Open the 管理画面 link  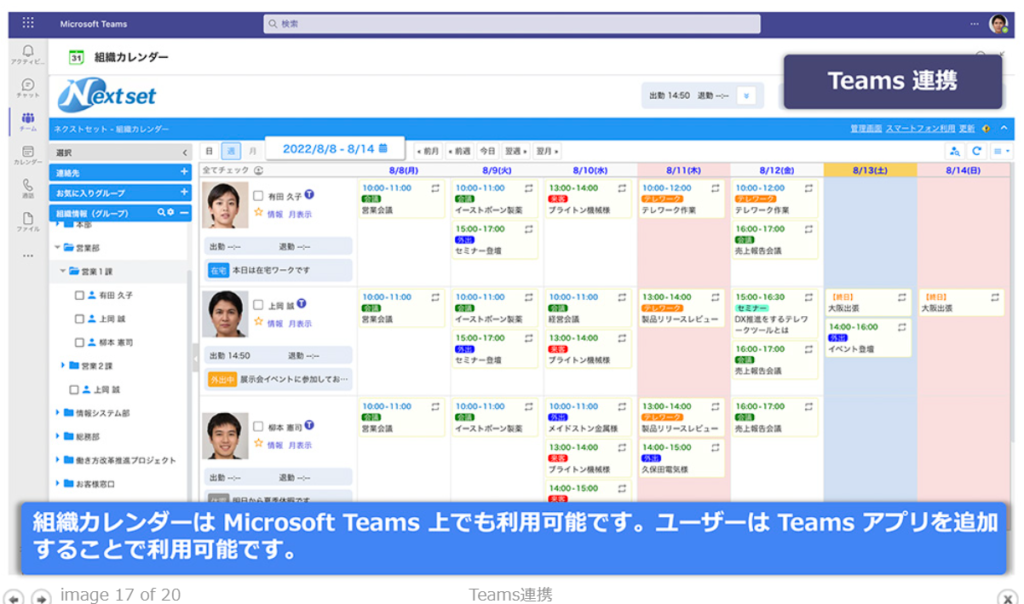tap(866, 129)
